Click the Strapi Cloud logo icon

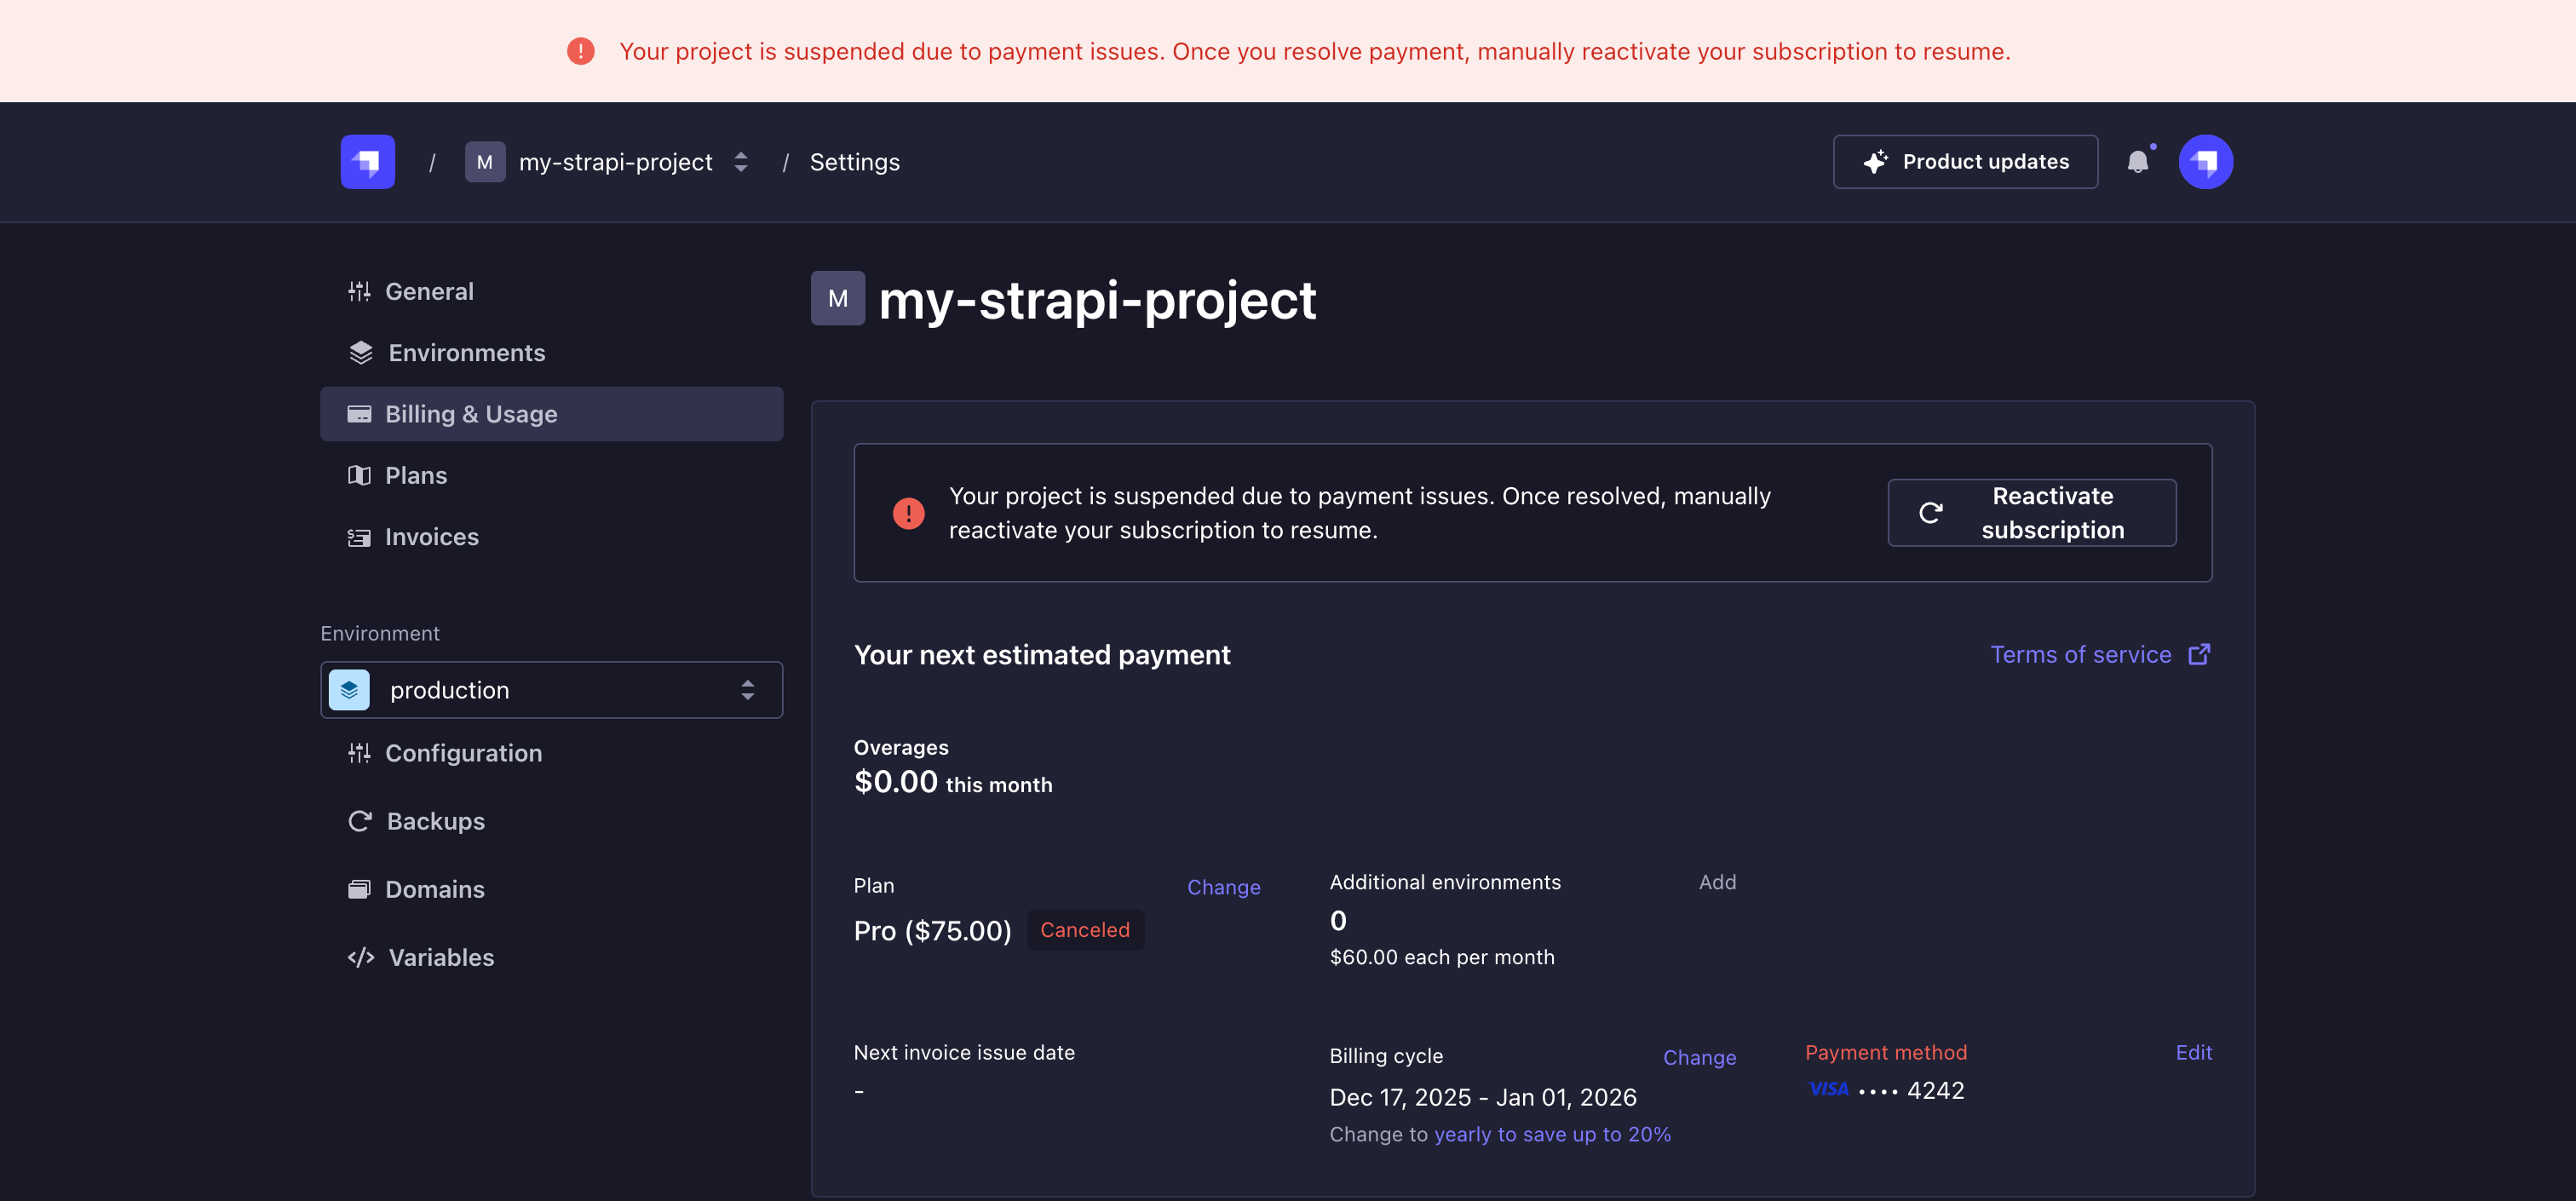(367, 162)
